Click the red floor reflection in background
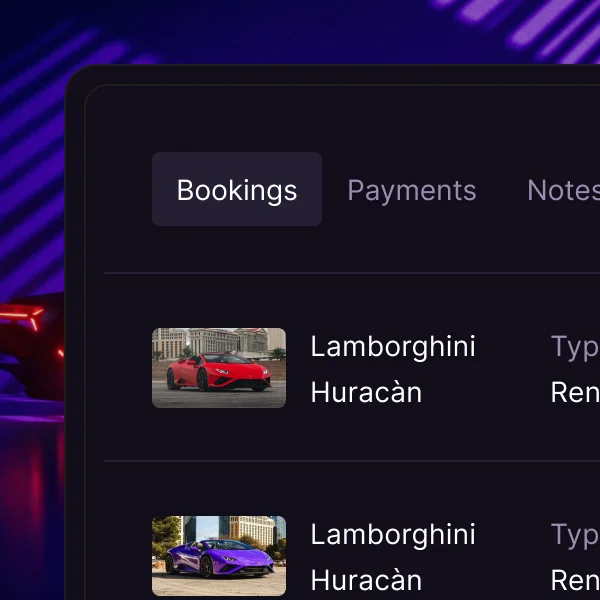The image size is (600, 600). click(x=34, y=497)
